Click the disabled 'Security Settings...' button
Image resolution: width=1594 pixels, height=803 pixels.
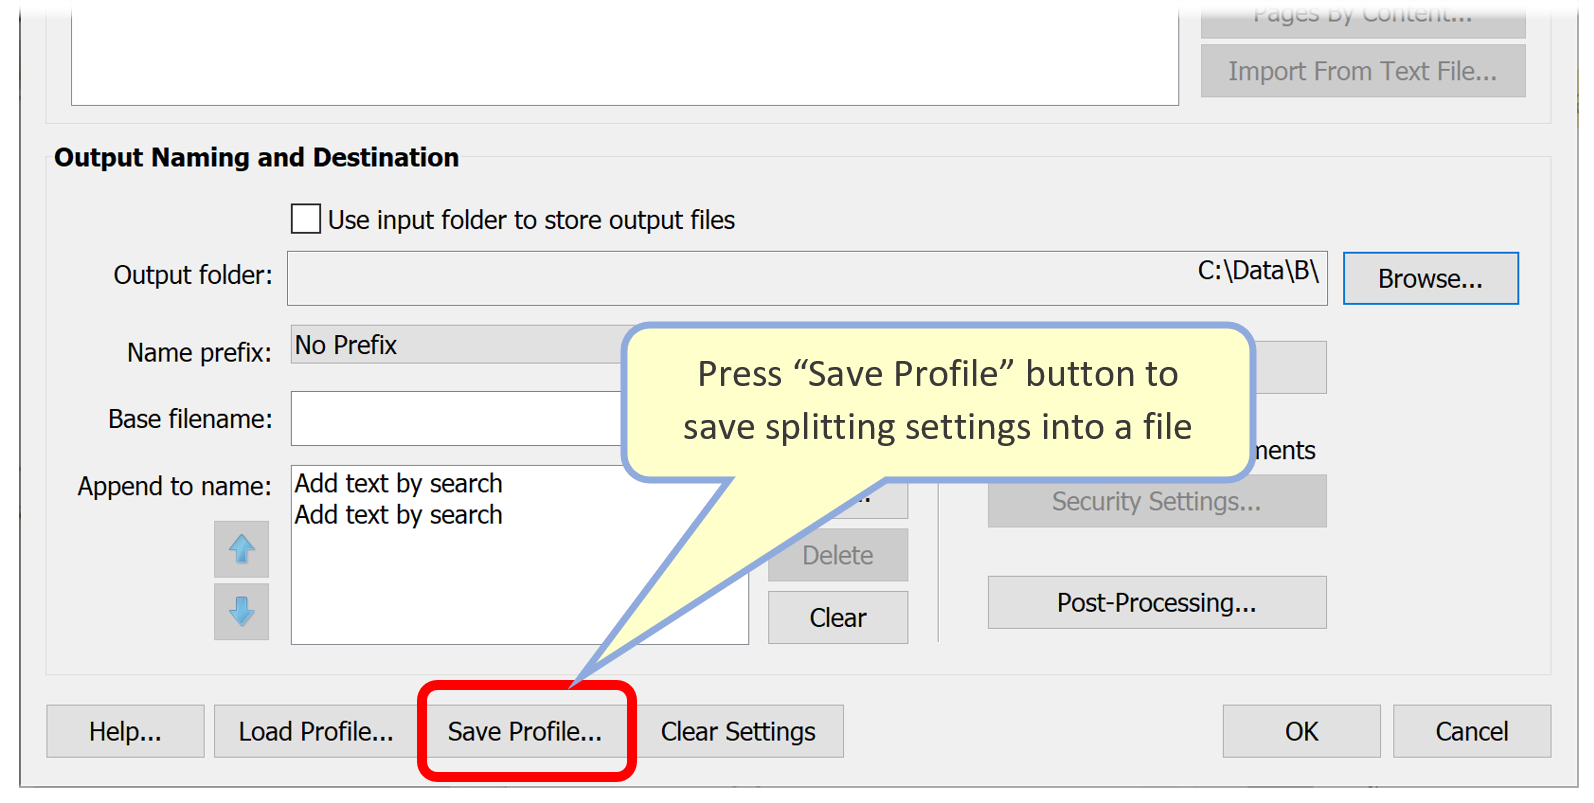(1156, 501)
